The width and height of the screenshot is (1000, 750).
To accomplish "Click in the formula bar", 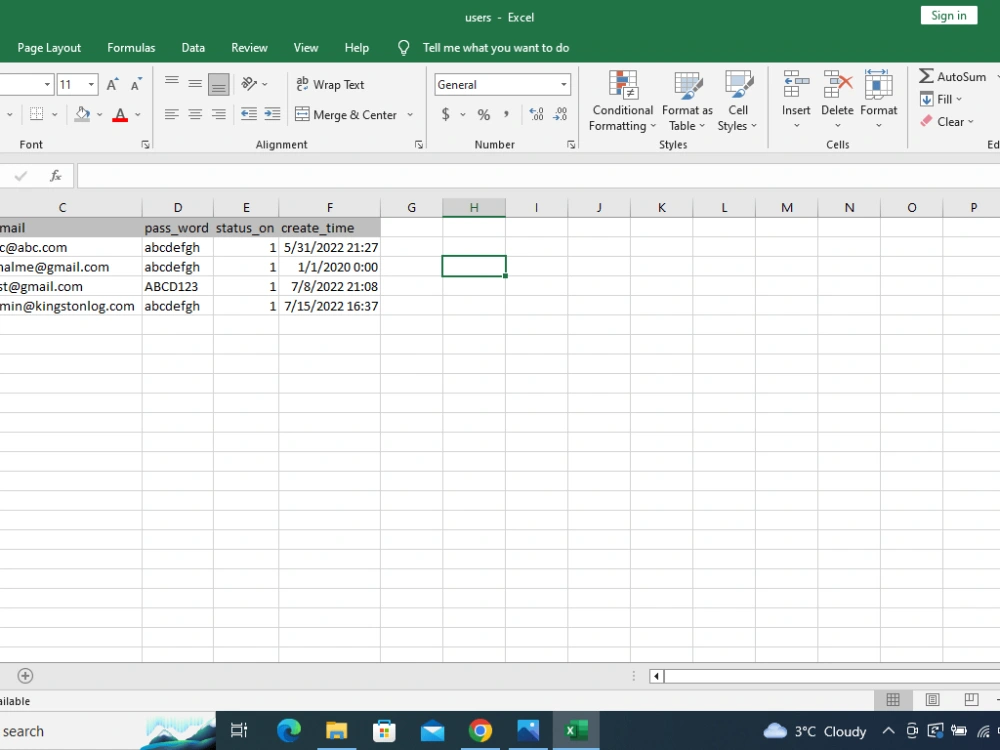I will pos(538,176).
